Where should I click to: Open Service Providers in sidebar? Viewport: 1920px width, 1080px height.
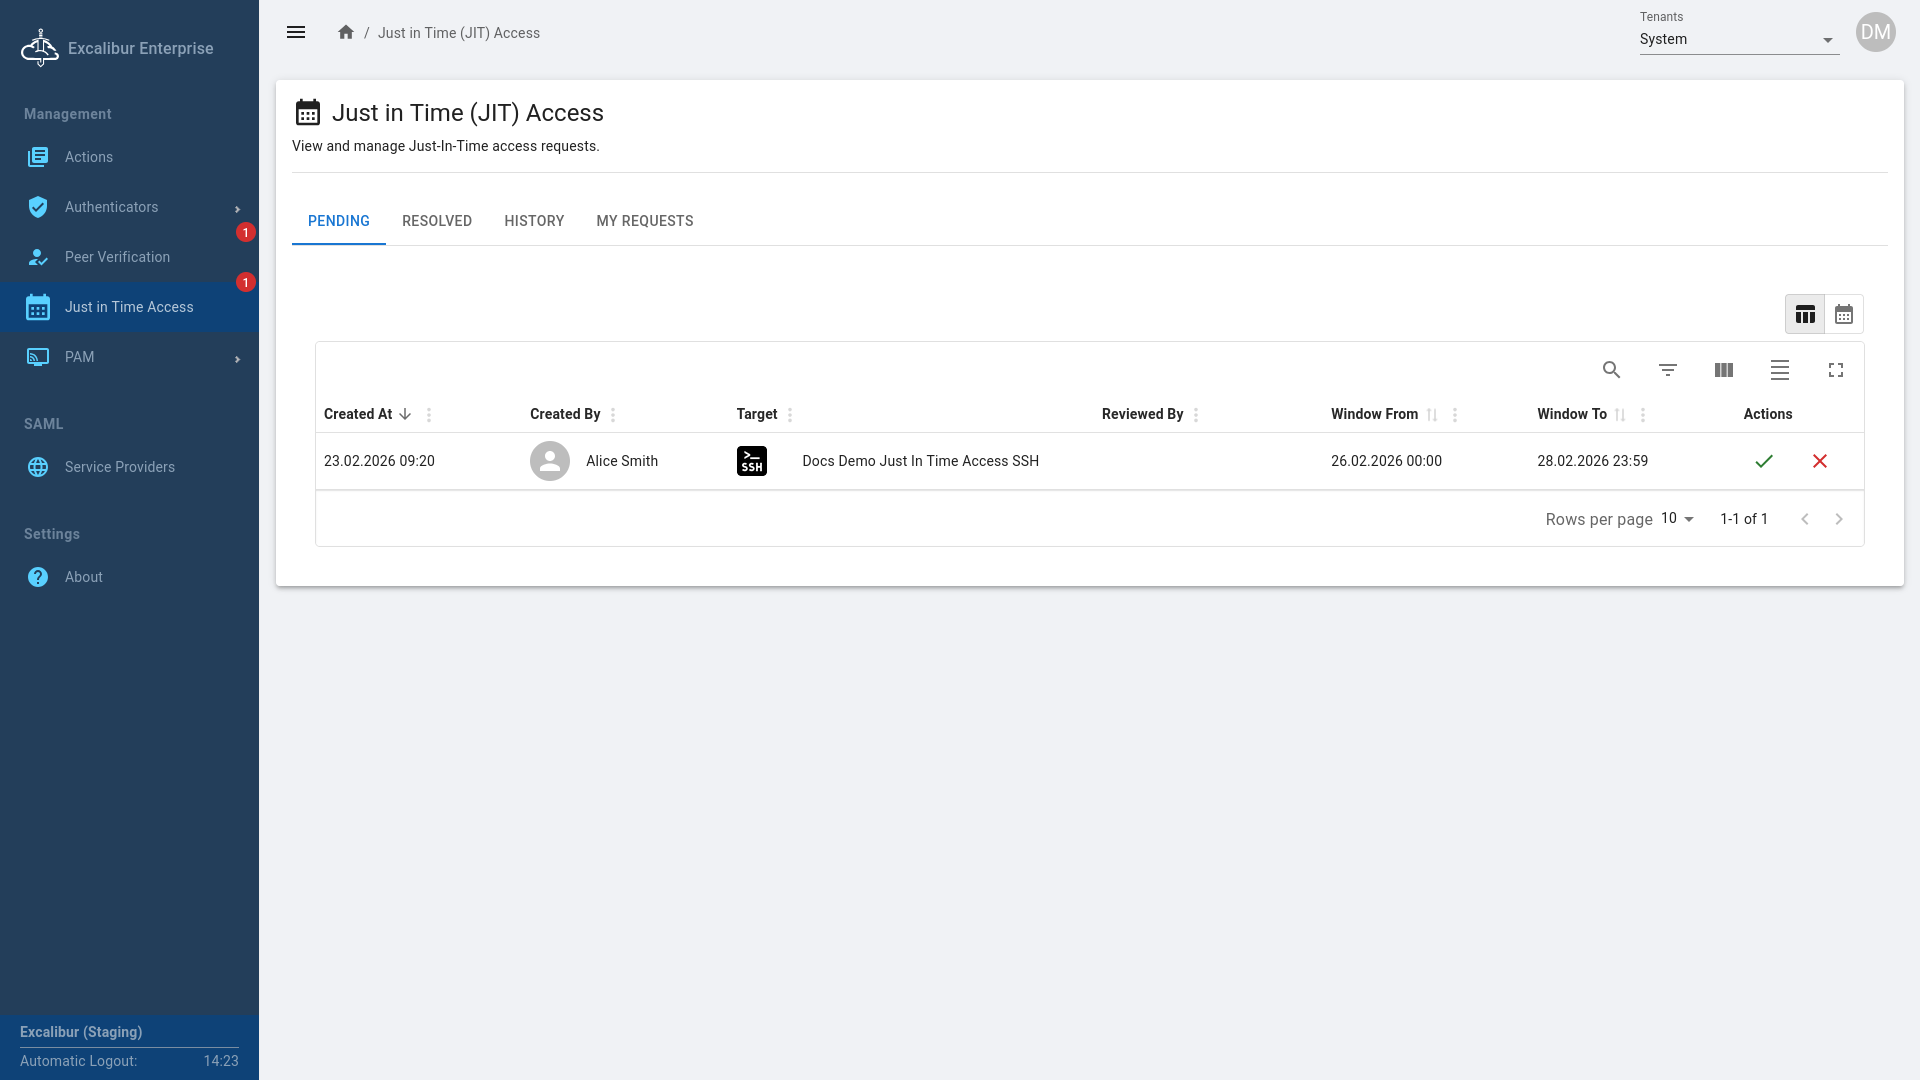(119, 467)
